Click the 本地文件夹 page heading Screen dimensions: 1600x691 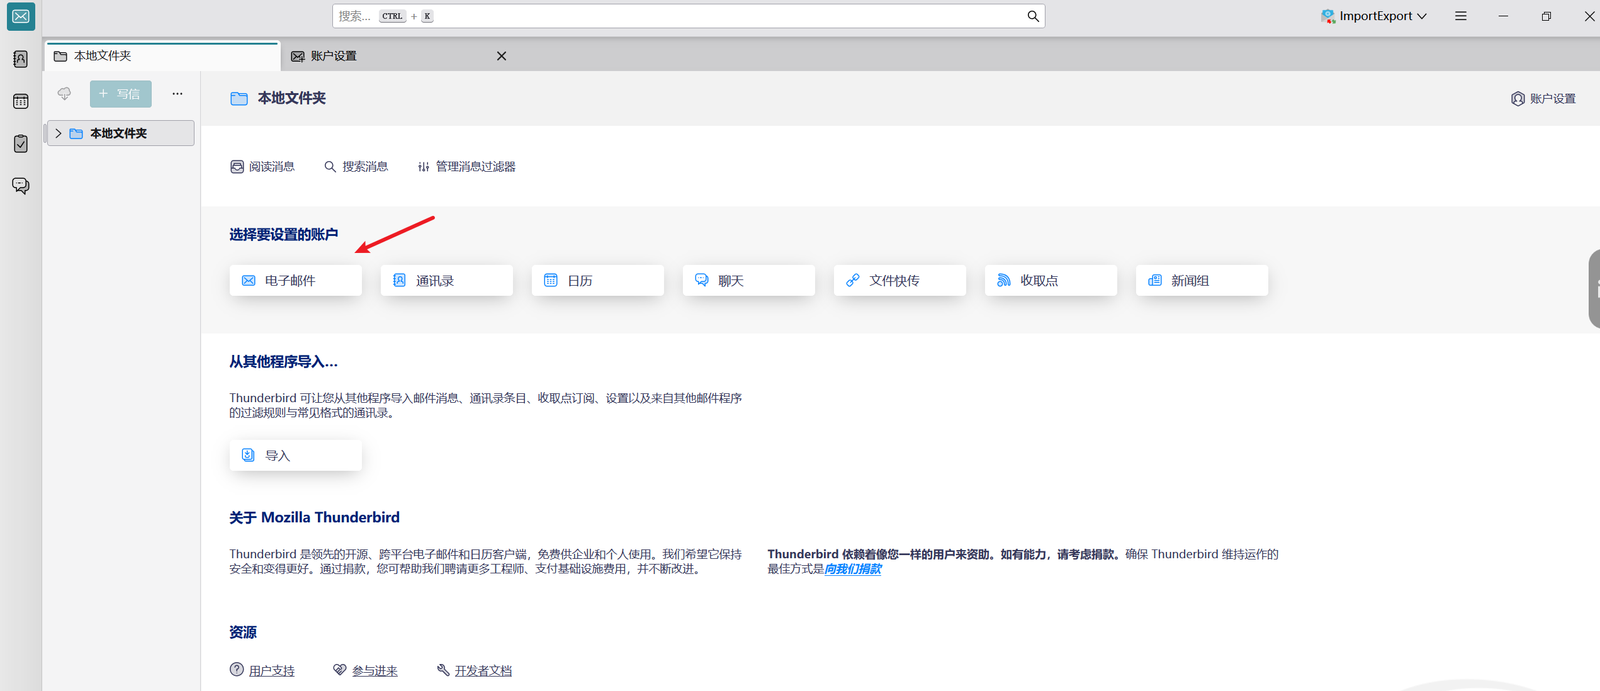(x=291, y=98)
